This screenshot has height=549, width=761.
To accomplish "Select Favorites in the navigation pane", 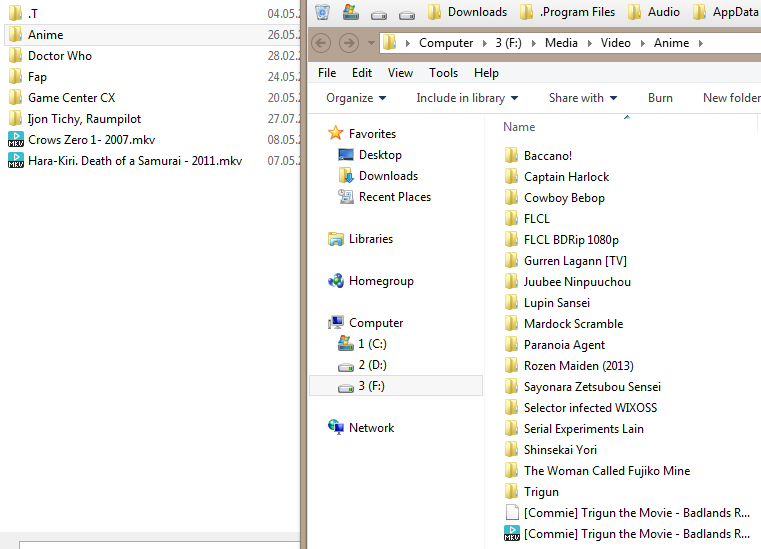I will (x=362, y=133).
